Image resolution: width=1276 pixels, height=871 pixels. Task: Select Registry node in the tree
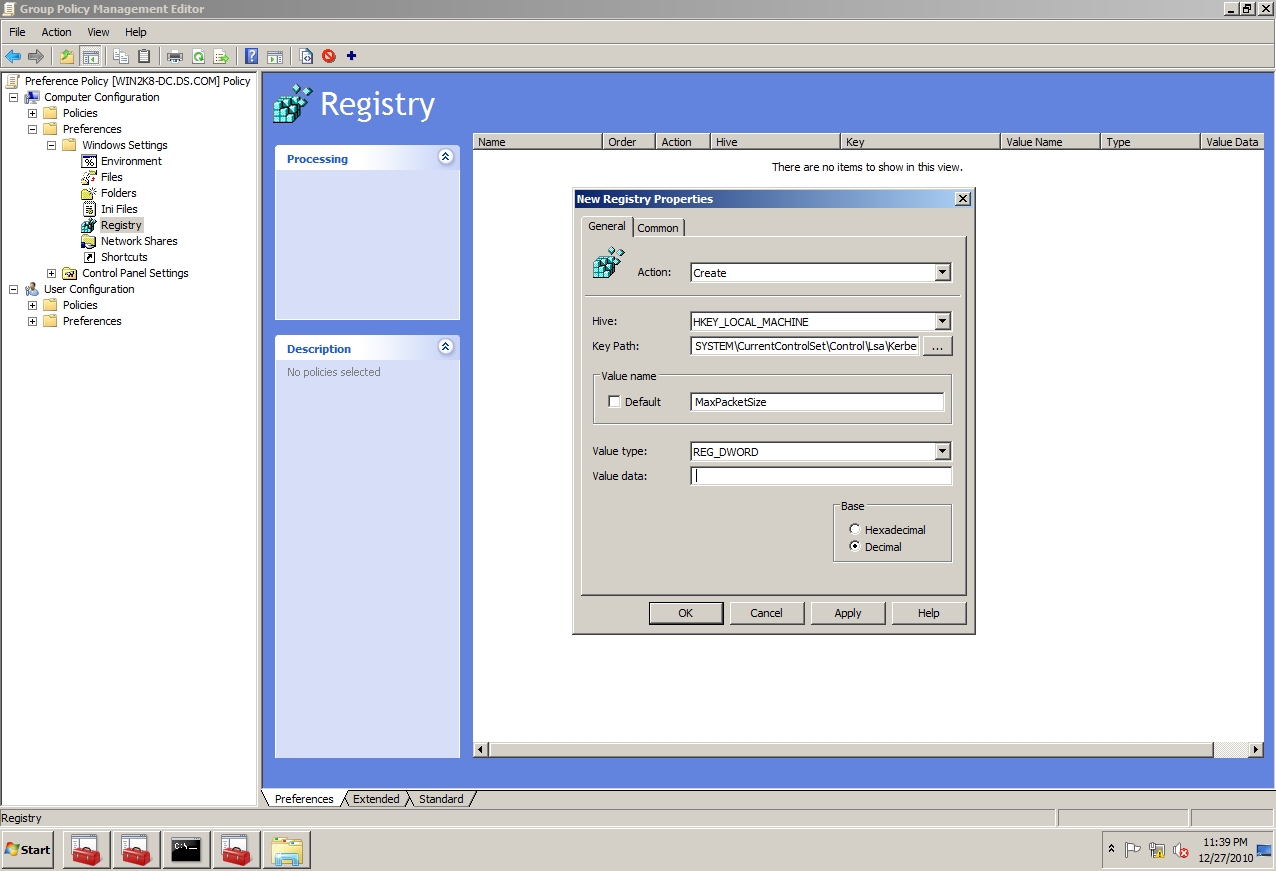pos(121,225)
